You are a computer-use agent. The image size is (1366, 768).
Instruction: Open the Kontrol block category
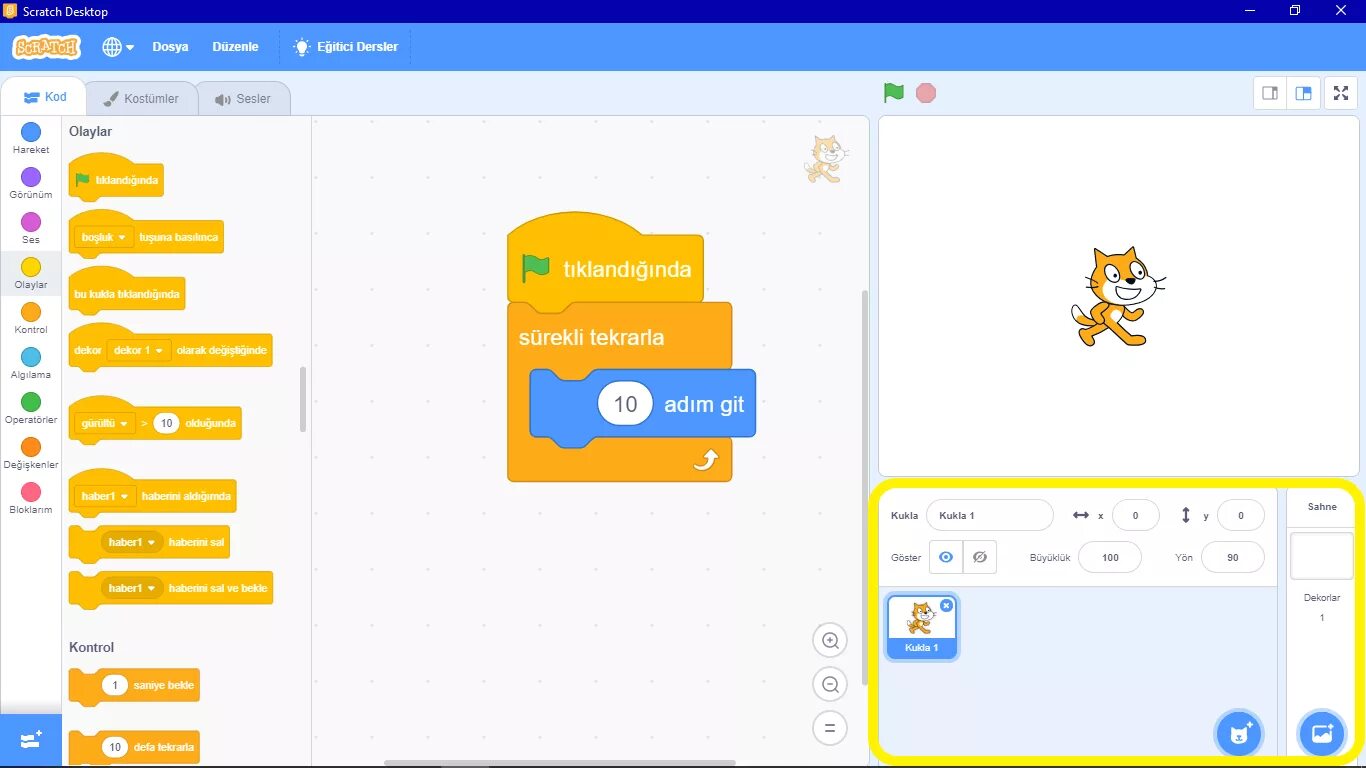31,318
